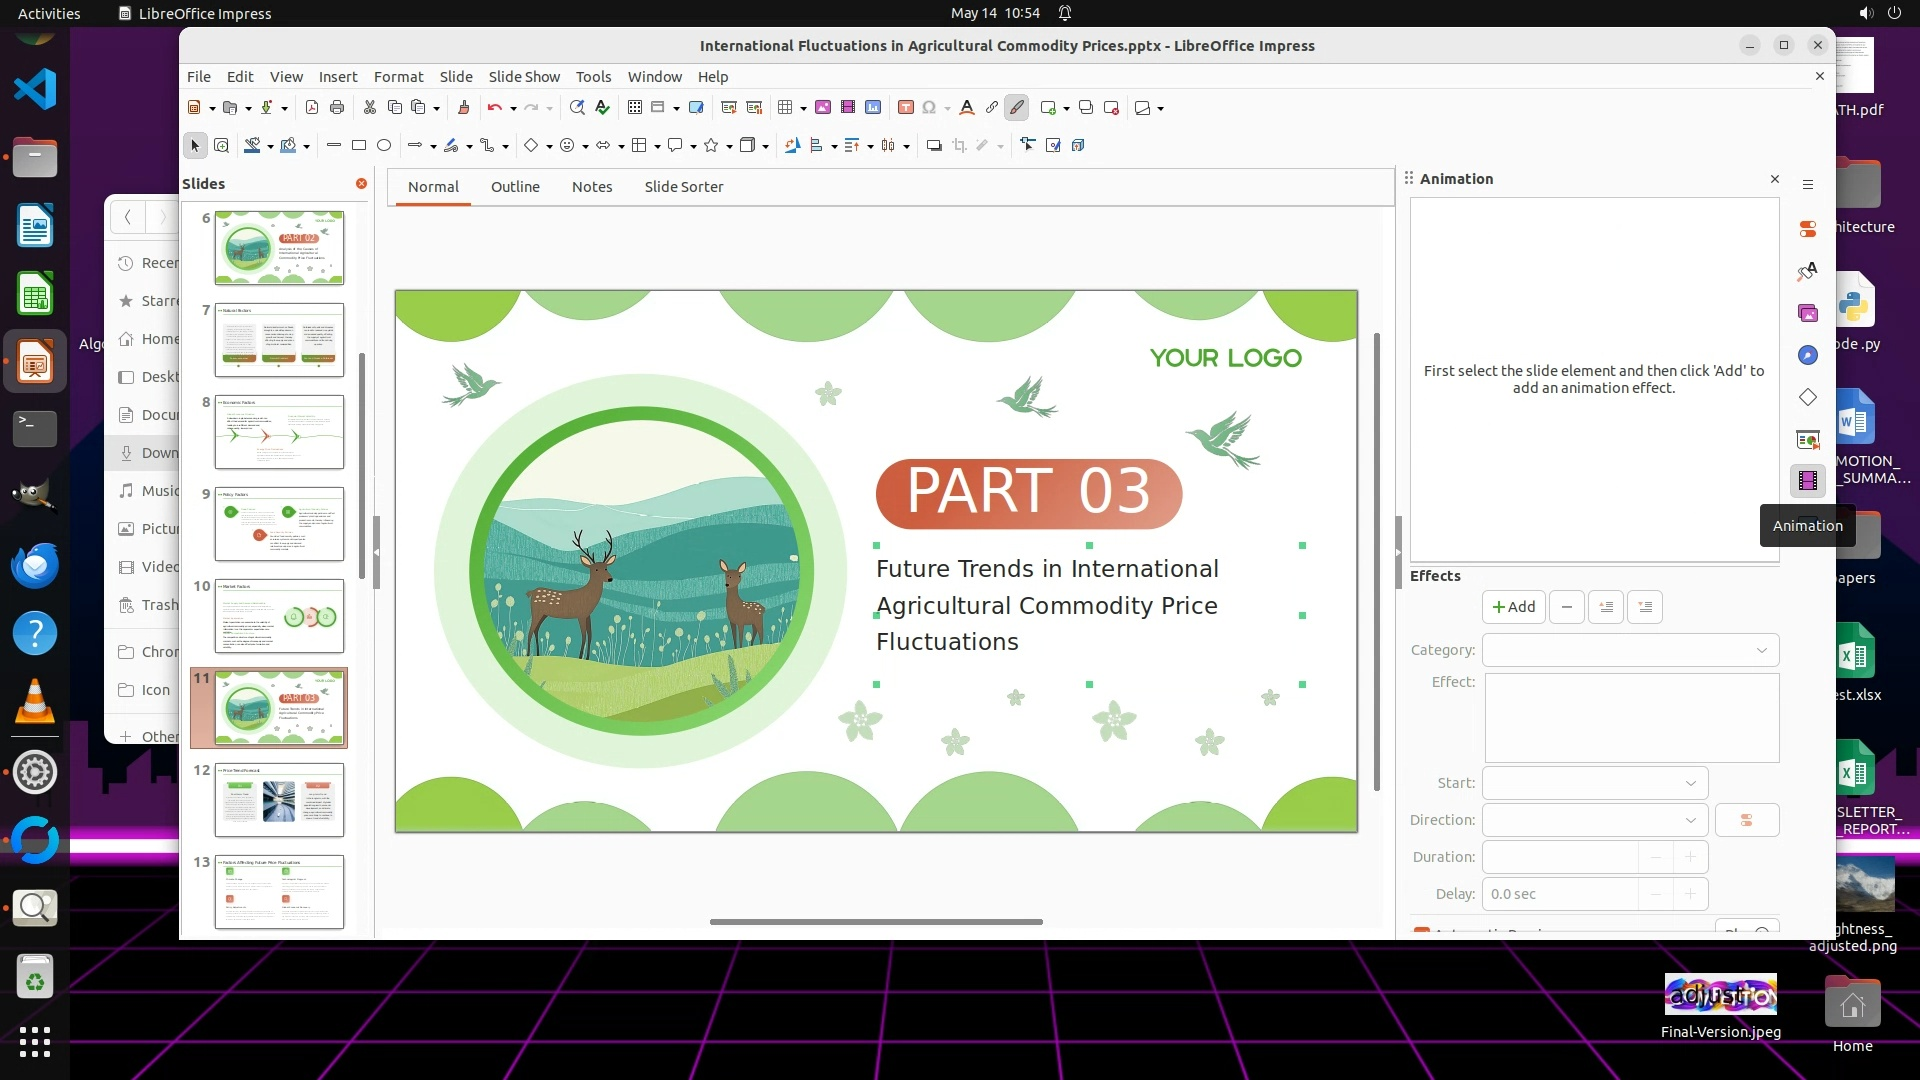Open the Navigator sidebar deck

1807,356
